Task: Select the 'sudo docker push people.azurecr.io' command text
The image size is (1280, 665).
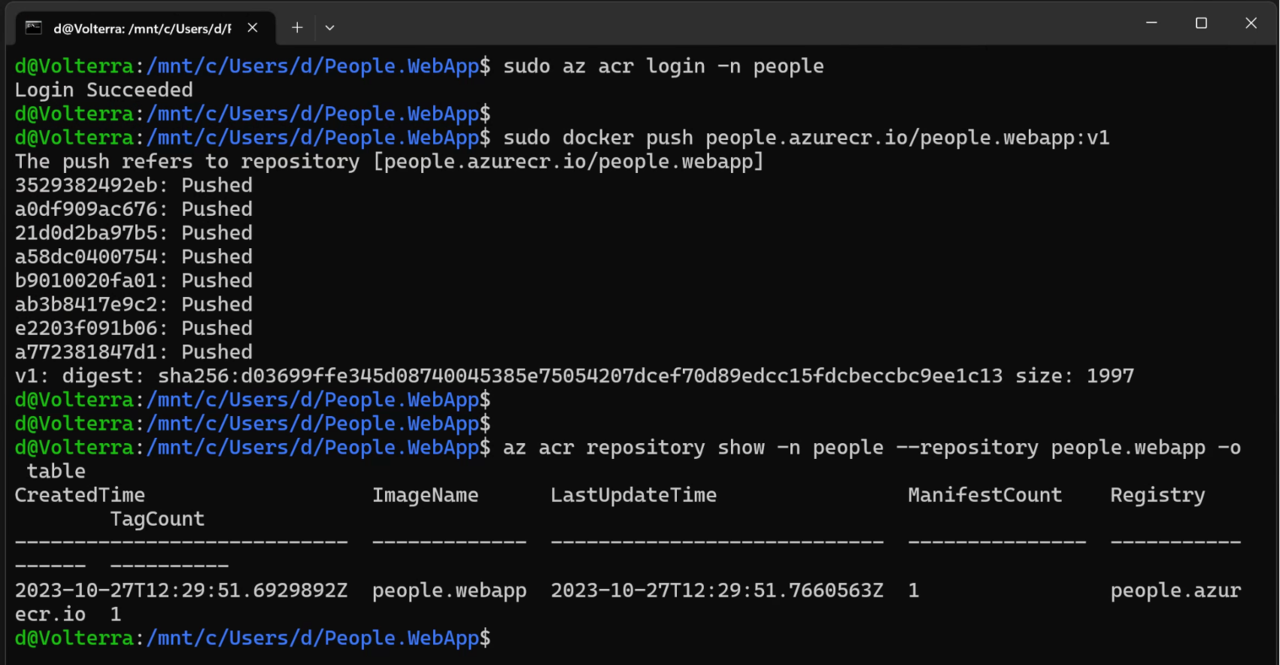Action: pyautogui.click(x=800, y=137)
